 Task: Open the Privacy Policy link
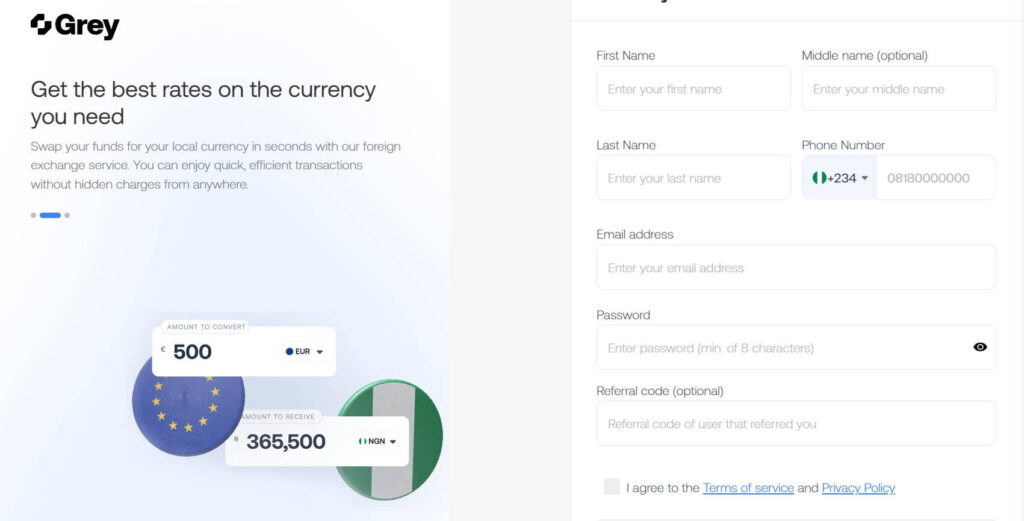point(858,488)
